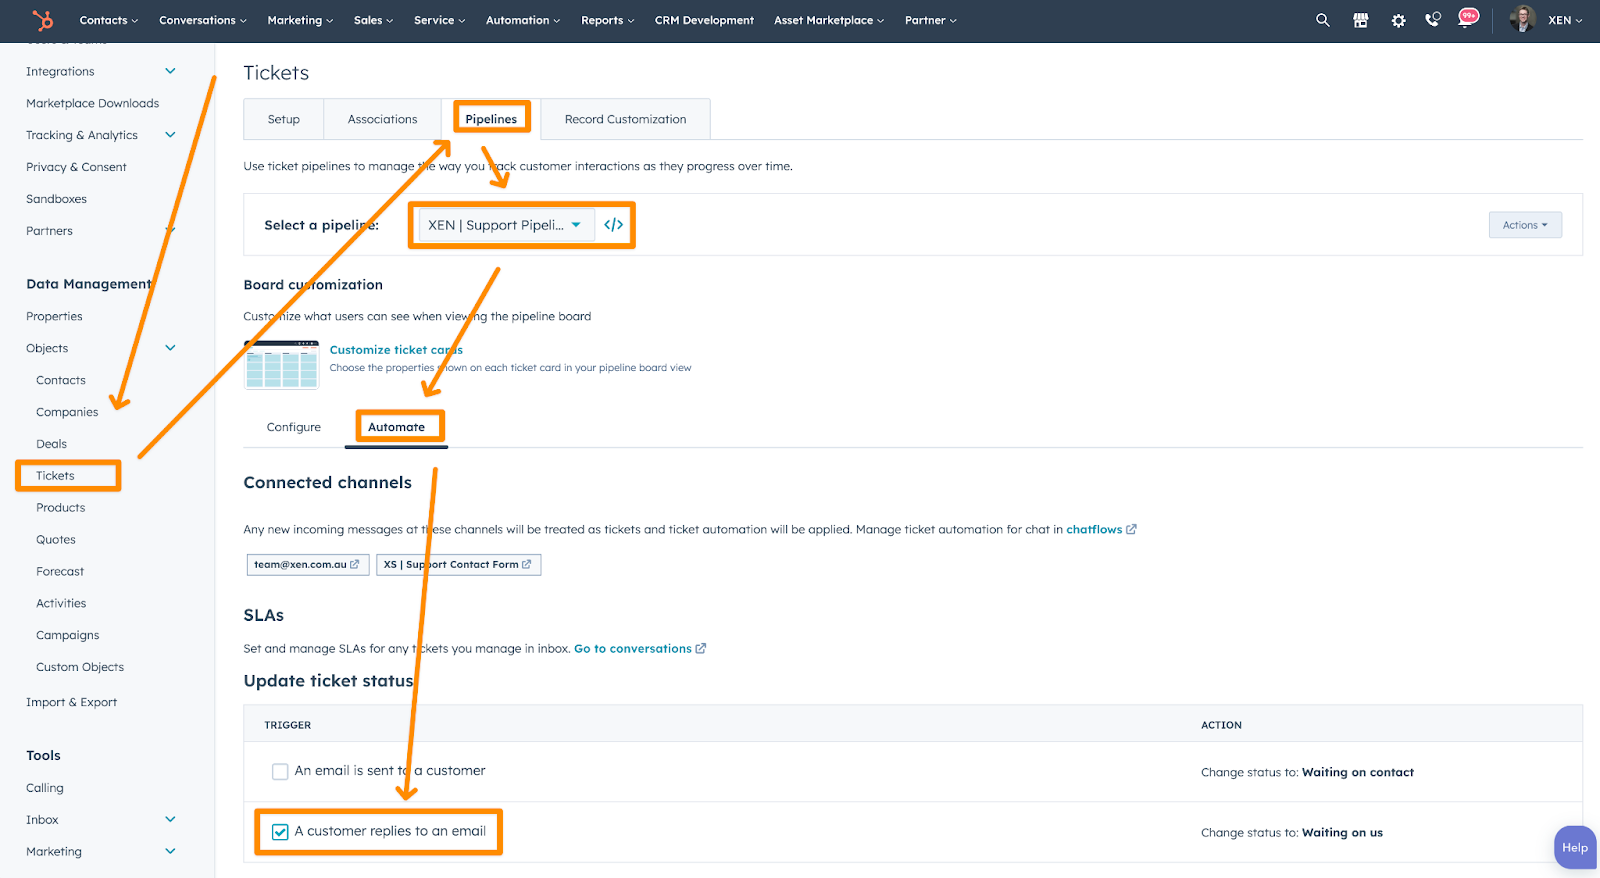Click the calling phone icon
Viewport: 1600px width, 878px height.
click(x=1433, y=20)
